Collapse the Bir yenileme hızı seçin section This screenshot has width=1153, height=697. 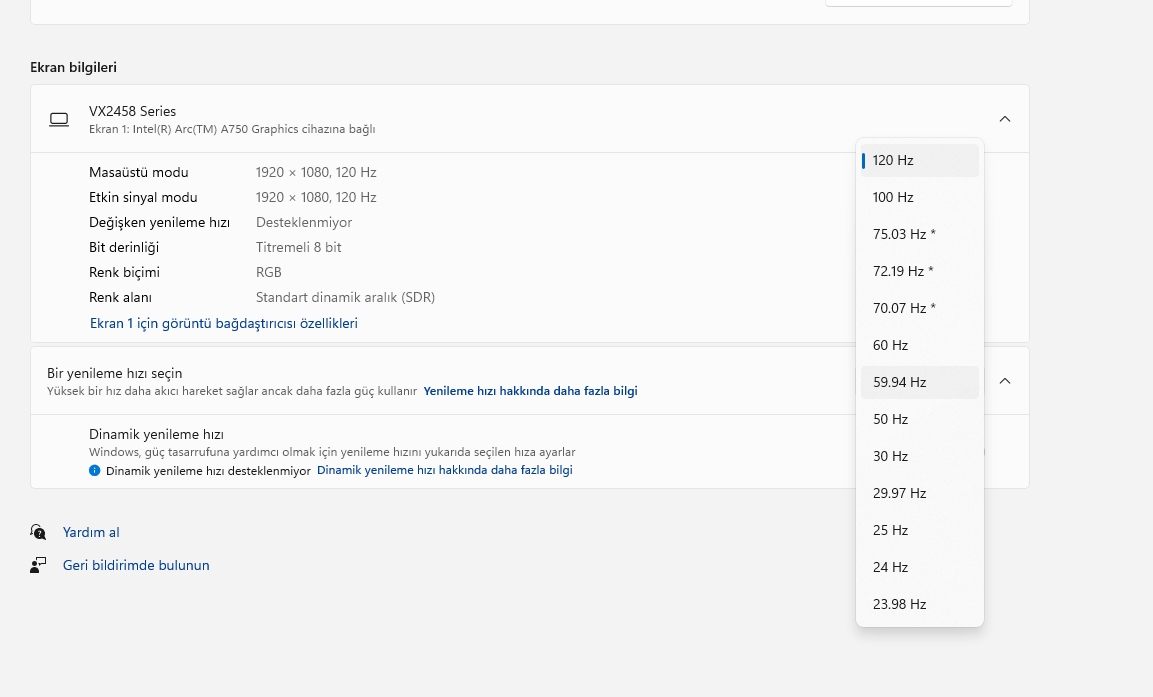click(1005, 381)
